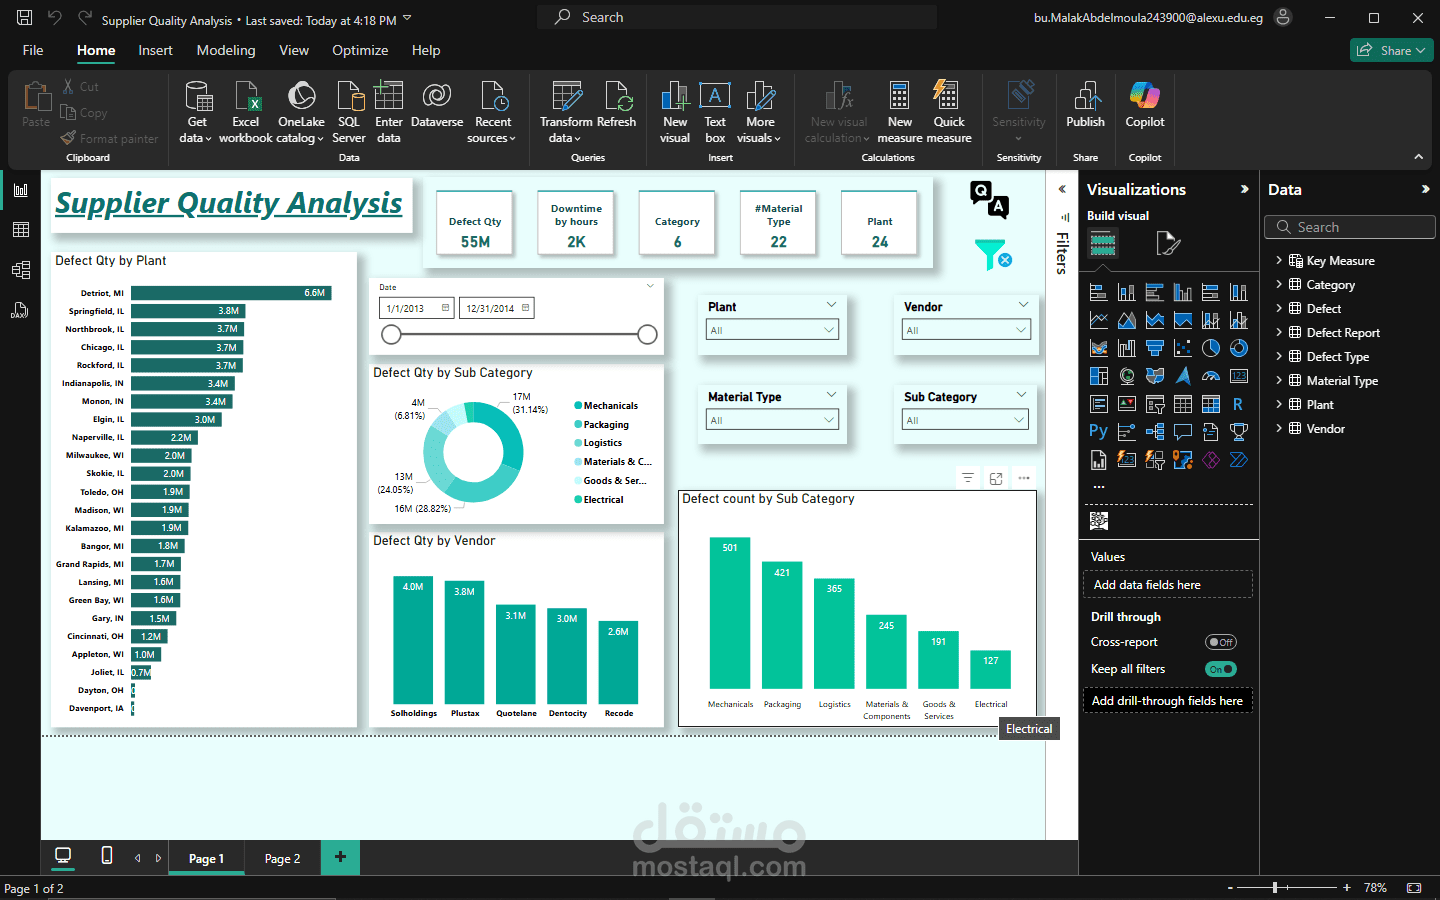Choose the Stacked bar chart visualization
Screen dimensions: 1440x900
pos(1098,292)
